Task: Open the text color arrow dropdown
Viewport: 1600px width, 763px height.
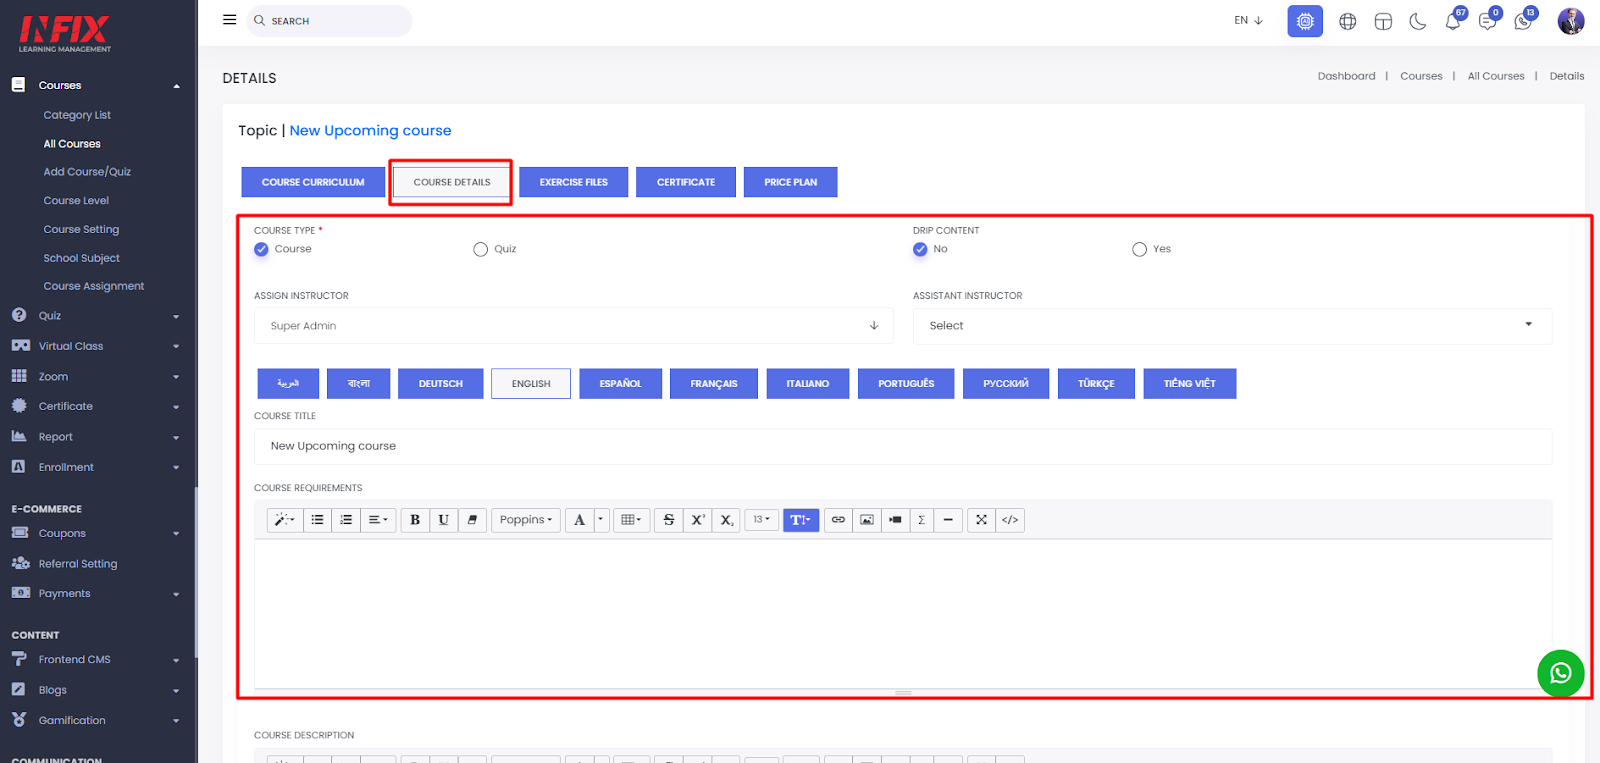Action: [601, 520]
